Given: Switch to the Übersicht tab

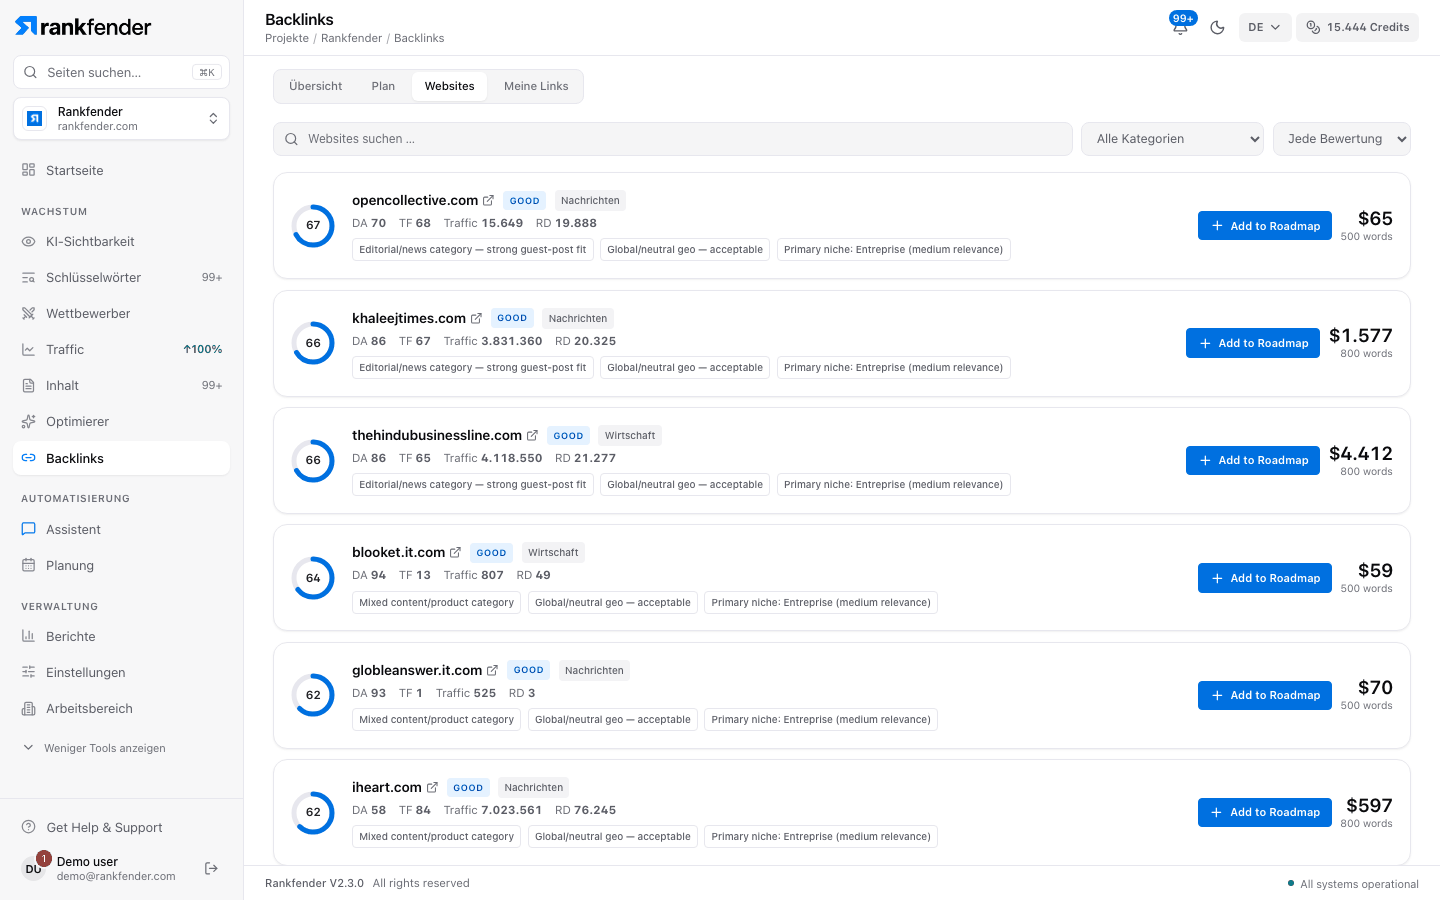Looking at the screenshot, I should pos(316,86).
